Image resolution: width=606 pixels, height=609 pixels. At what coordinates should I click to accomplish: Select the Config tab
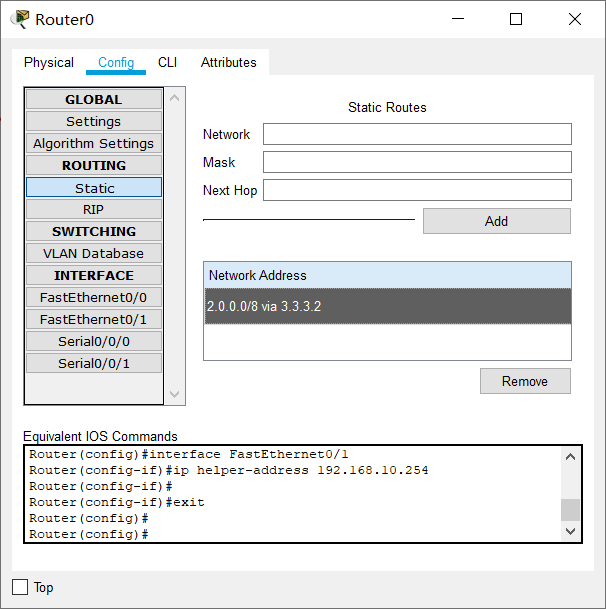116,63
